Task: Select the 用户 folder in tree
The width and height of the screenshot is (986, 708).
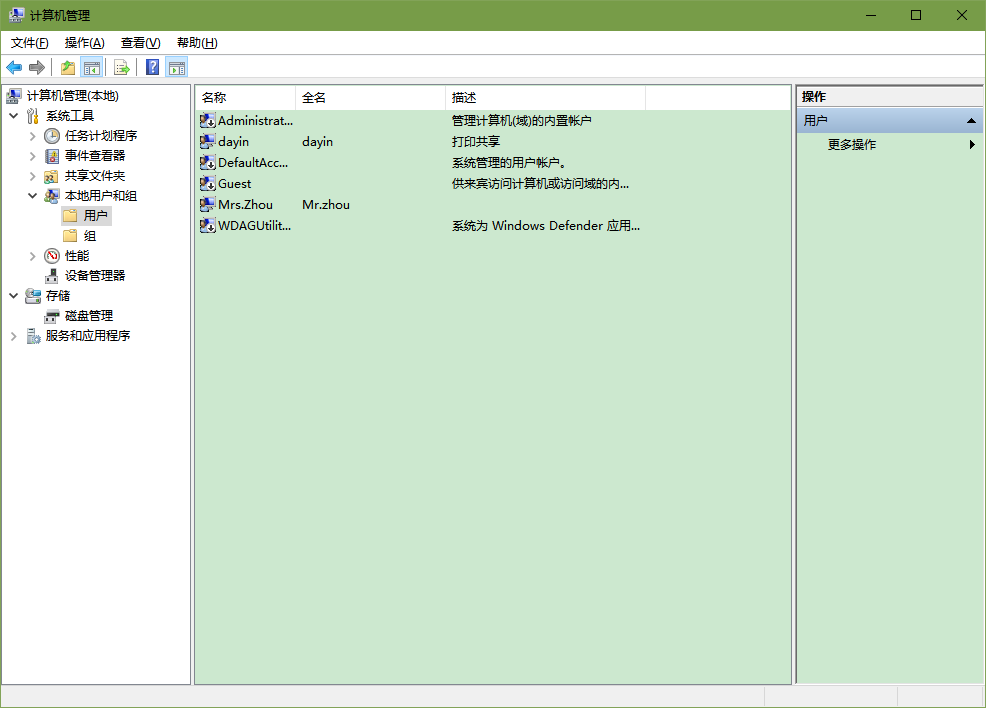Action: [87, 216]
